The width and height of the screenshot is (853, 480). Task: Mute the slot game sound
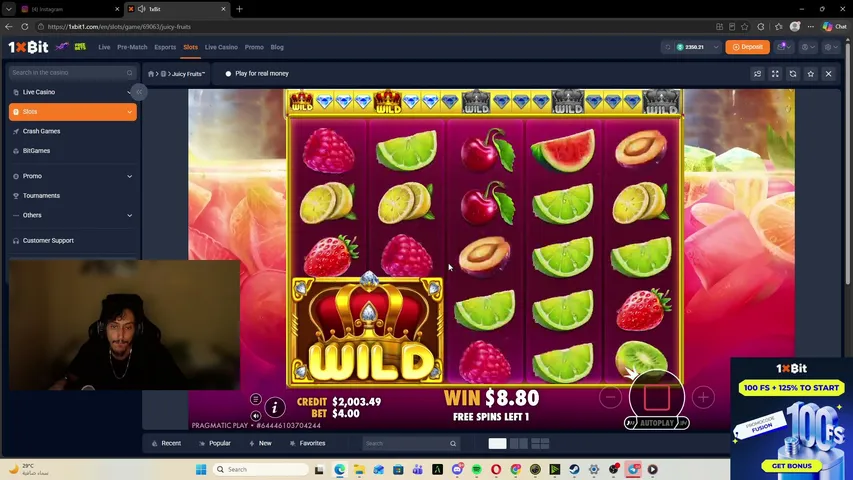tap(256, 415)
